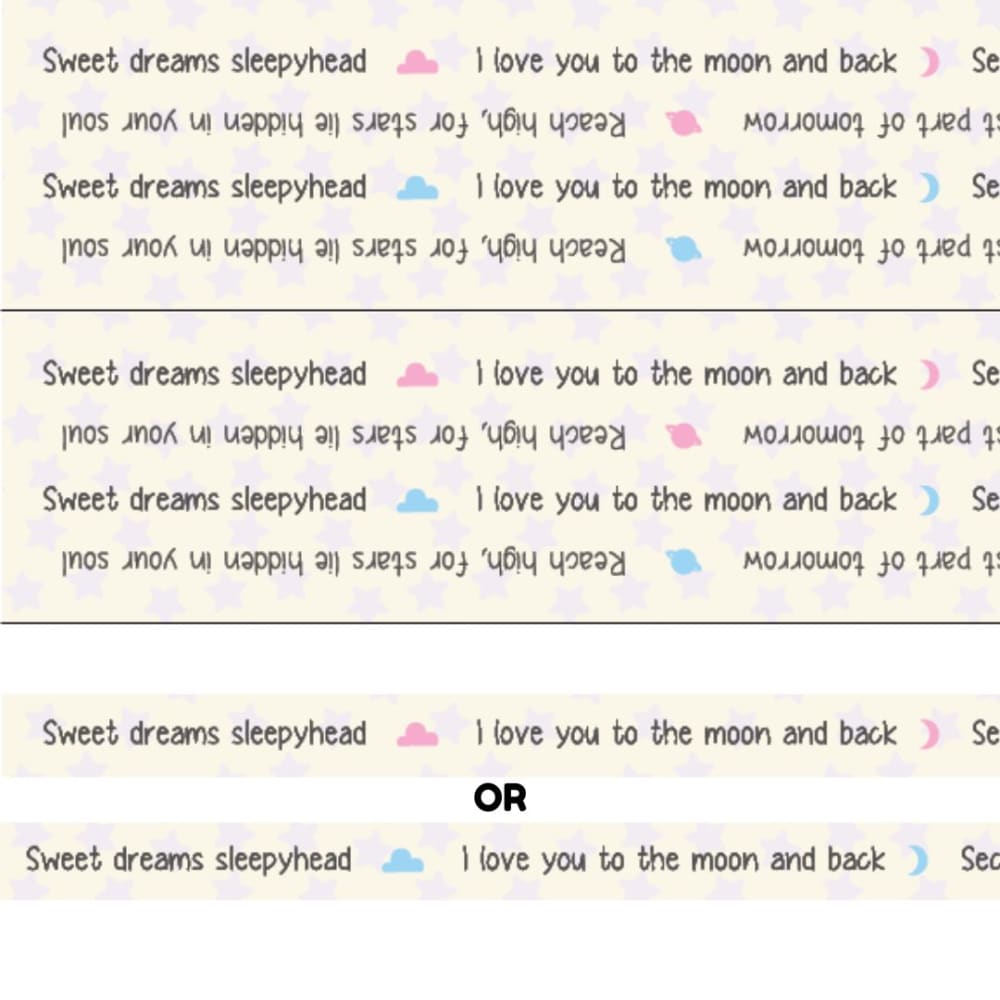Click the pink crescent moon just above OR

930,735
